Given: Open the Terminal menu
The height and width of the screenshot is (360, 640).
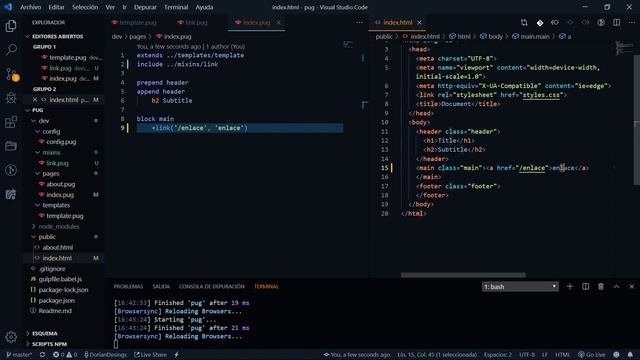Looking at the screenshot, I should click(176, 7).
